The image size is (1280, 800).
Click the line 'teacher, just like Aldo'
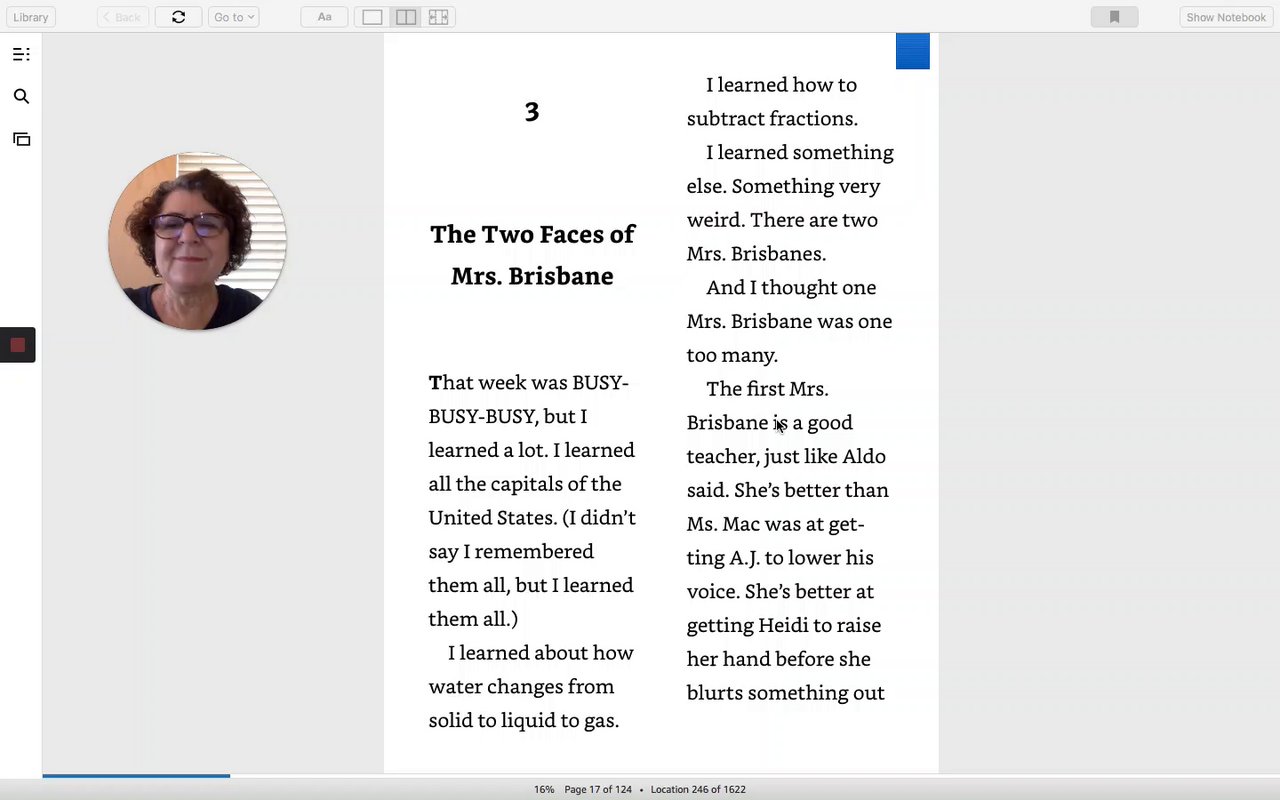point(786,457)
